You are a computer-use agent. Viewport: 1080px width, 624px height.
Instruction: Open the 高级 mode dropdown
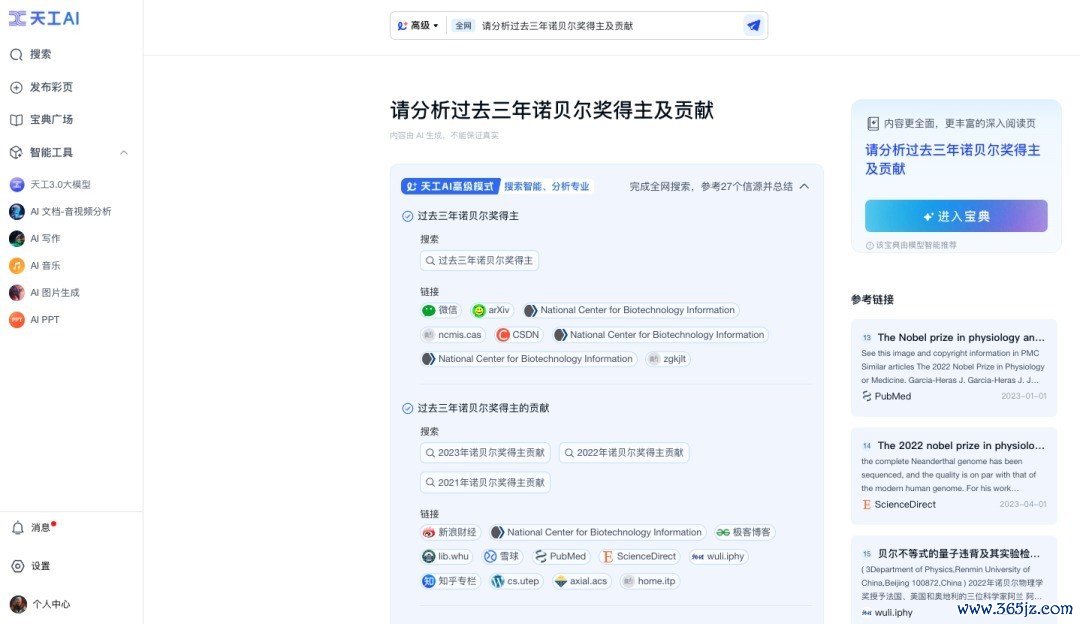[x=417, y=25]
